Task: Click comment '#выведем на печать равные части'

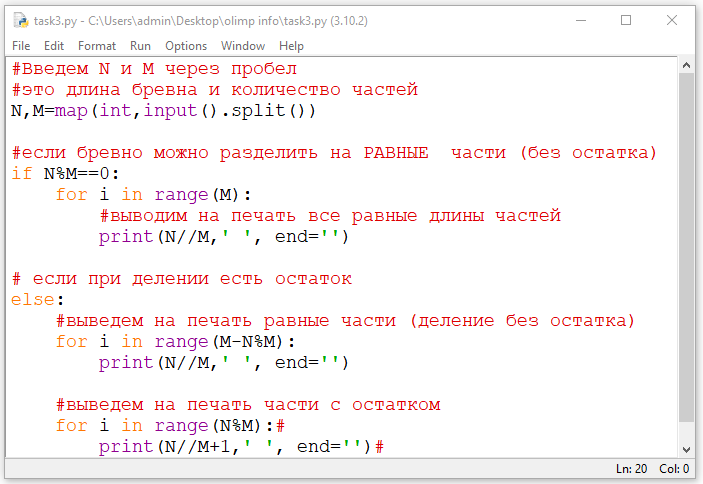Action: [345, 320]
